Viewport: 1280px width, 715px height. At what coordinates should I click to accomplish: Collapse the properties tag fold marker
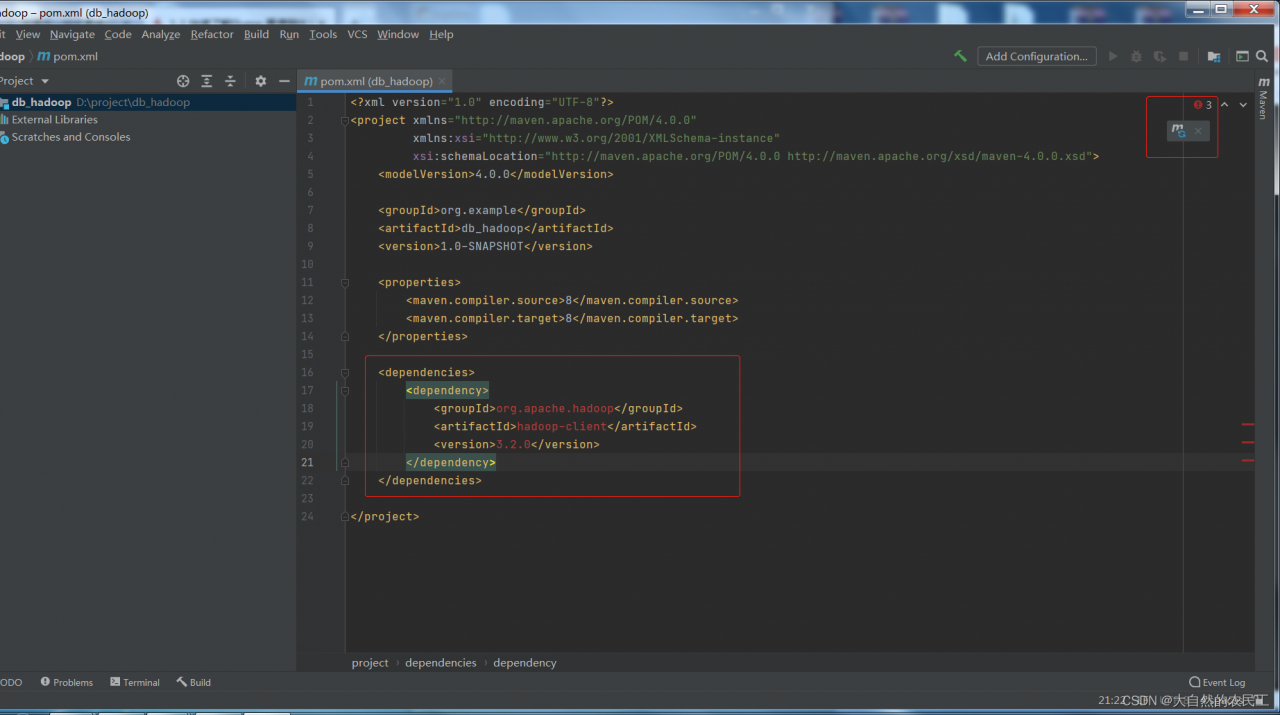point(344,283)
